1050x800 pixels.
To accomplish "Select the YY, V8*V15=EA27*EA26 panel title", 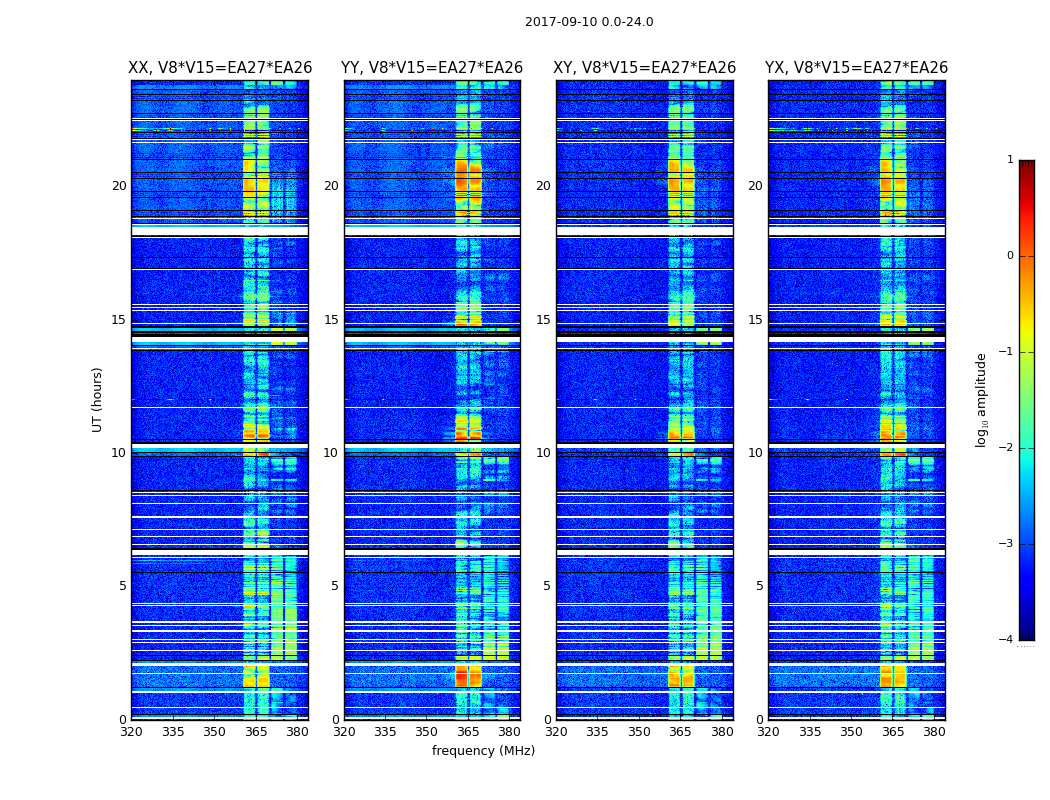I will tap(432, 68).
